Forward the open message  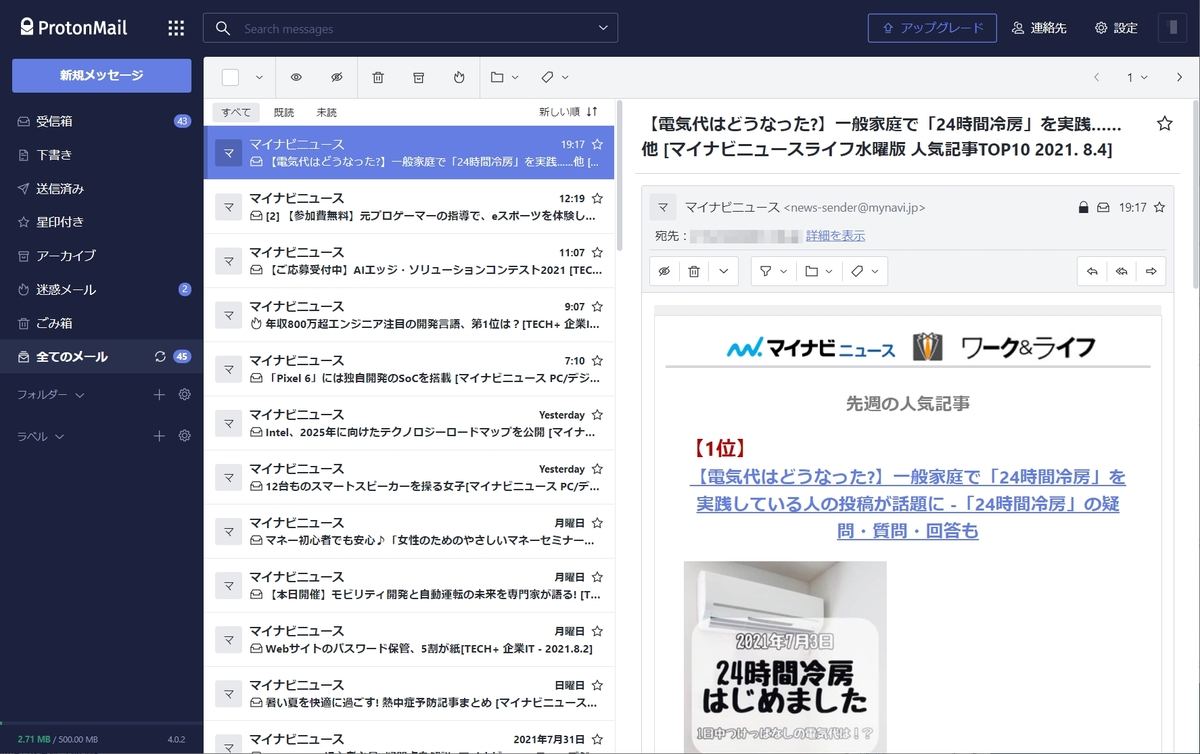coord(1151,271)
